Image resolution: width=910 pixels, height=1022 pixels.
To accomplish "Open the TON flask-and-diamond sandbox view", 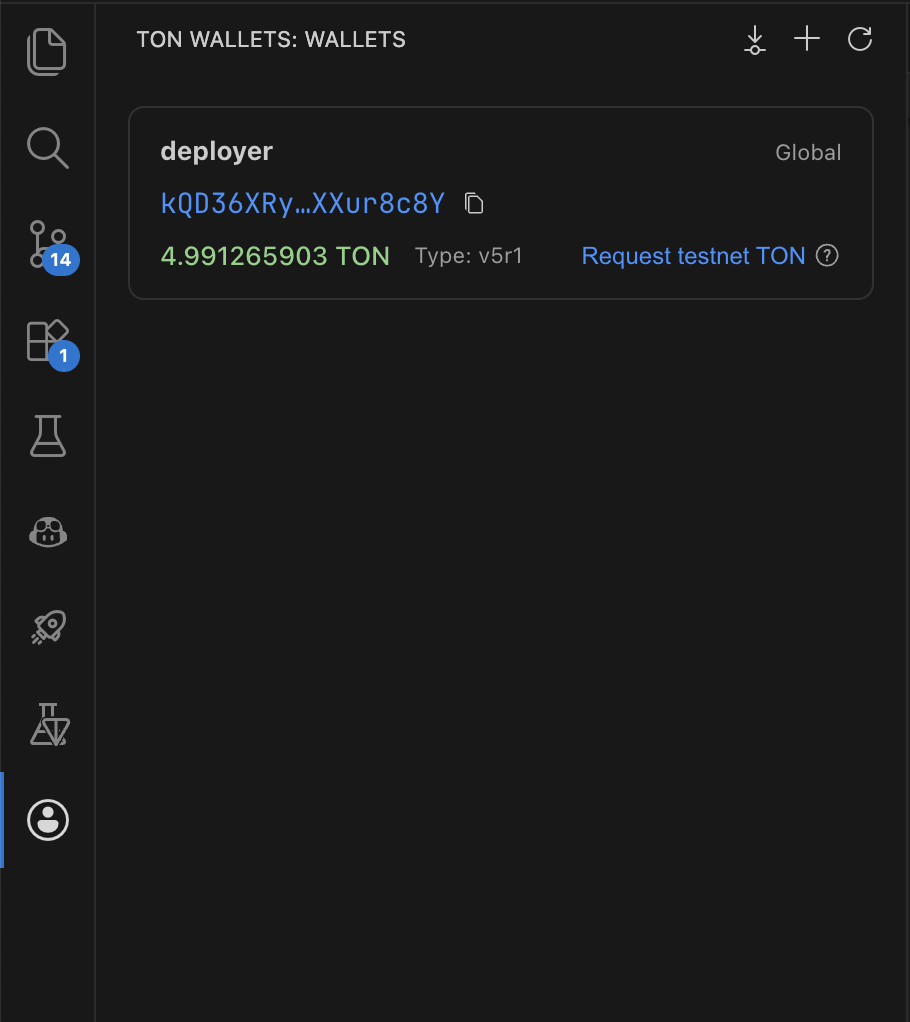I will (x=47, y=724).
